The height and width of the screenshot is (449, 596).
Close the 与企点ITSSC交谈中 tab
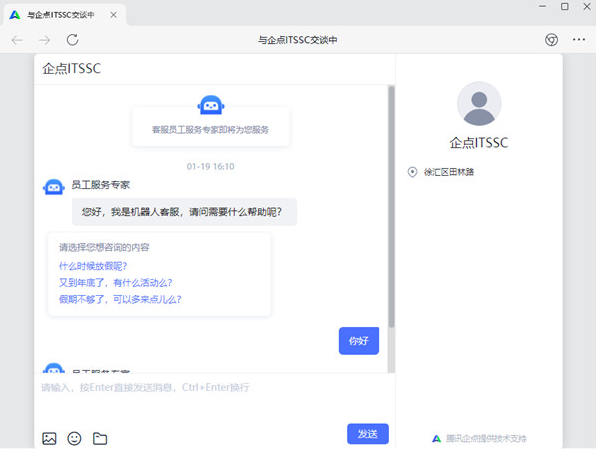113,15
